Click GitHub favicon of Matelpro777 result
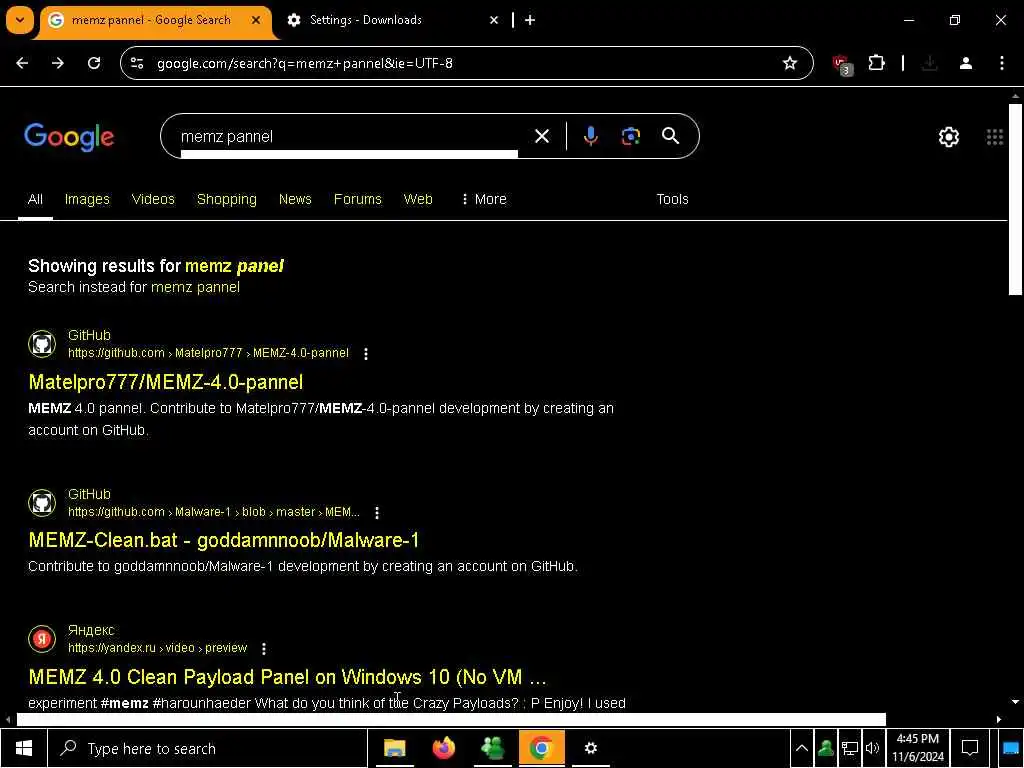Viewport: 1024px width, 768px height. pyautogui.click(x=42, y=344)
